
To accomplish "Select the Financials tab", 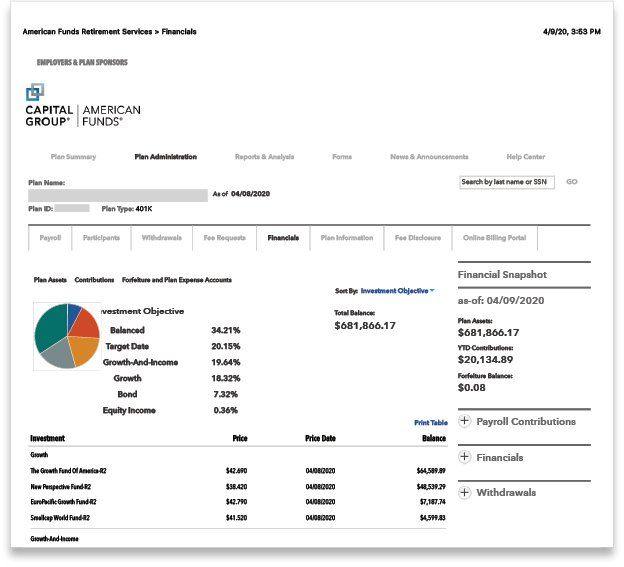I will tap(283, 238).
